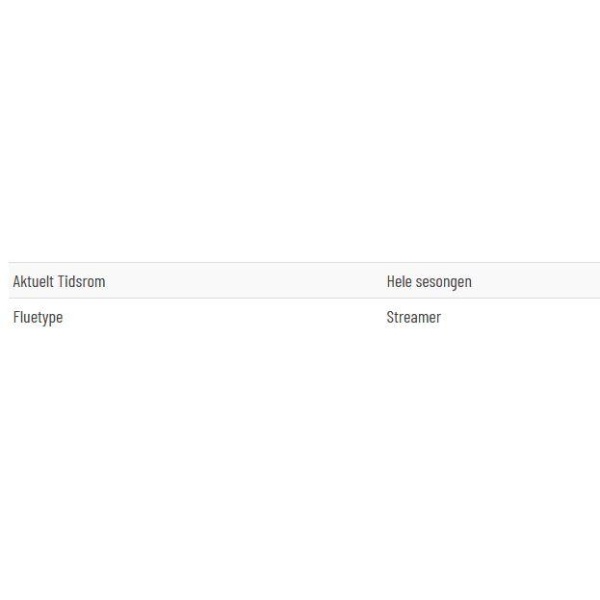The height and width of the screenshot is (600, 600).
Task: Click the gray shaded Aktuelt Tidsrom row
Action: coord(304,280)
